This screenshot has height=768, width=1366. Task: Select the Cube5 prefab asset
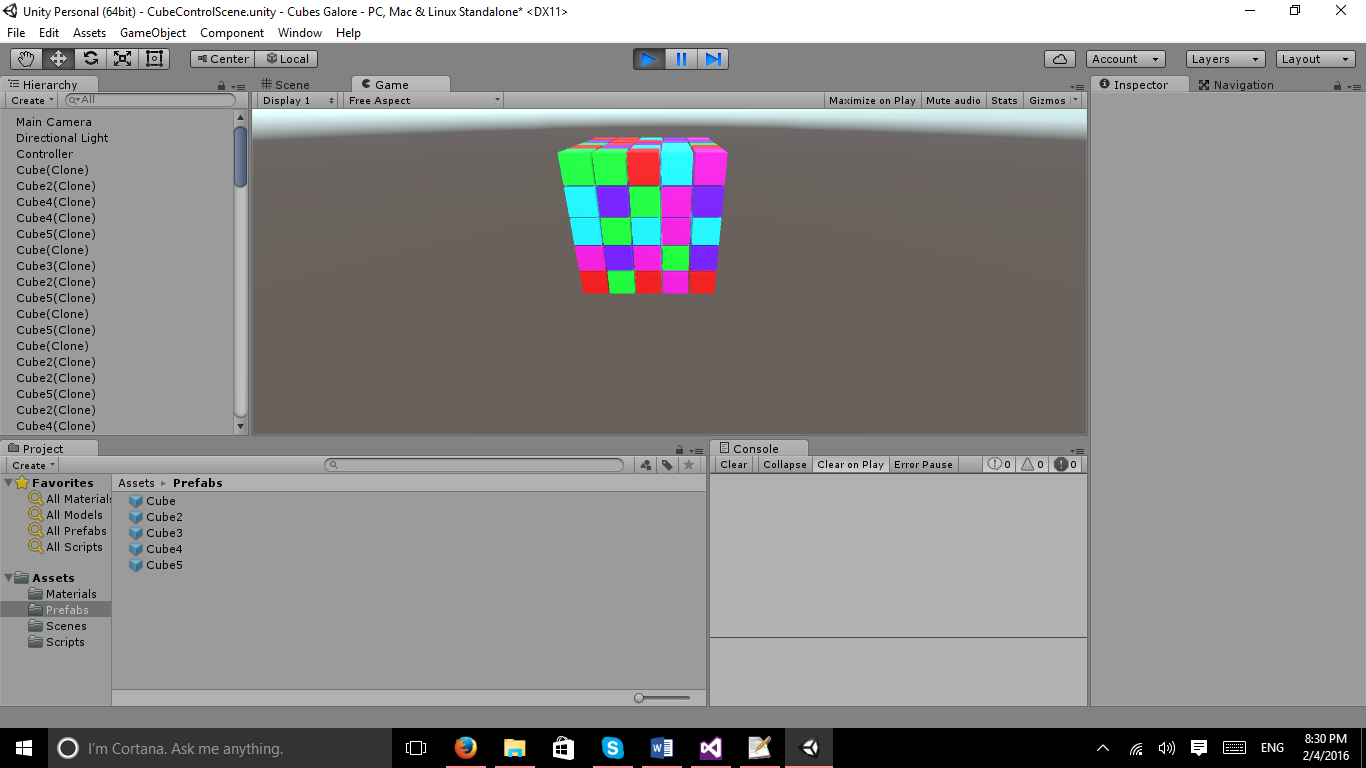pyautogui.click(x=156, y=565)
